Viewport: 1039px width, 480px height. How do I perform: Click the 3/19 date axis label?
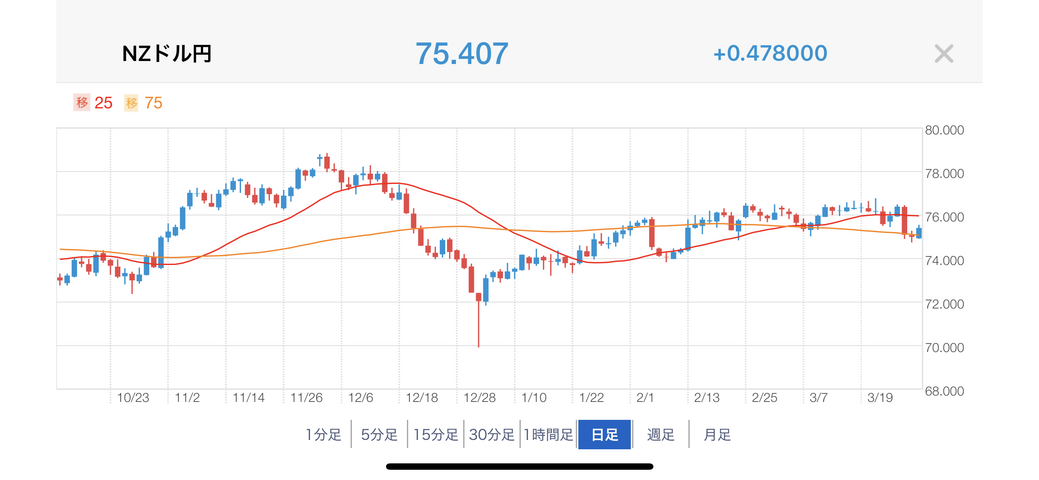pos(880,398)
